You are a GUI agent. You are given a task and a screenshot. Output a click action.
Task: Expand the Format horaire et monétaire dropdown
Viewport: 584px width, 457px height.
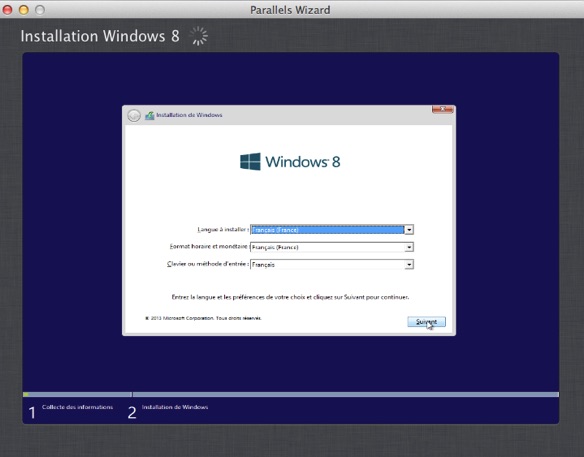tap(332, 247)
